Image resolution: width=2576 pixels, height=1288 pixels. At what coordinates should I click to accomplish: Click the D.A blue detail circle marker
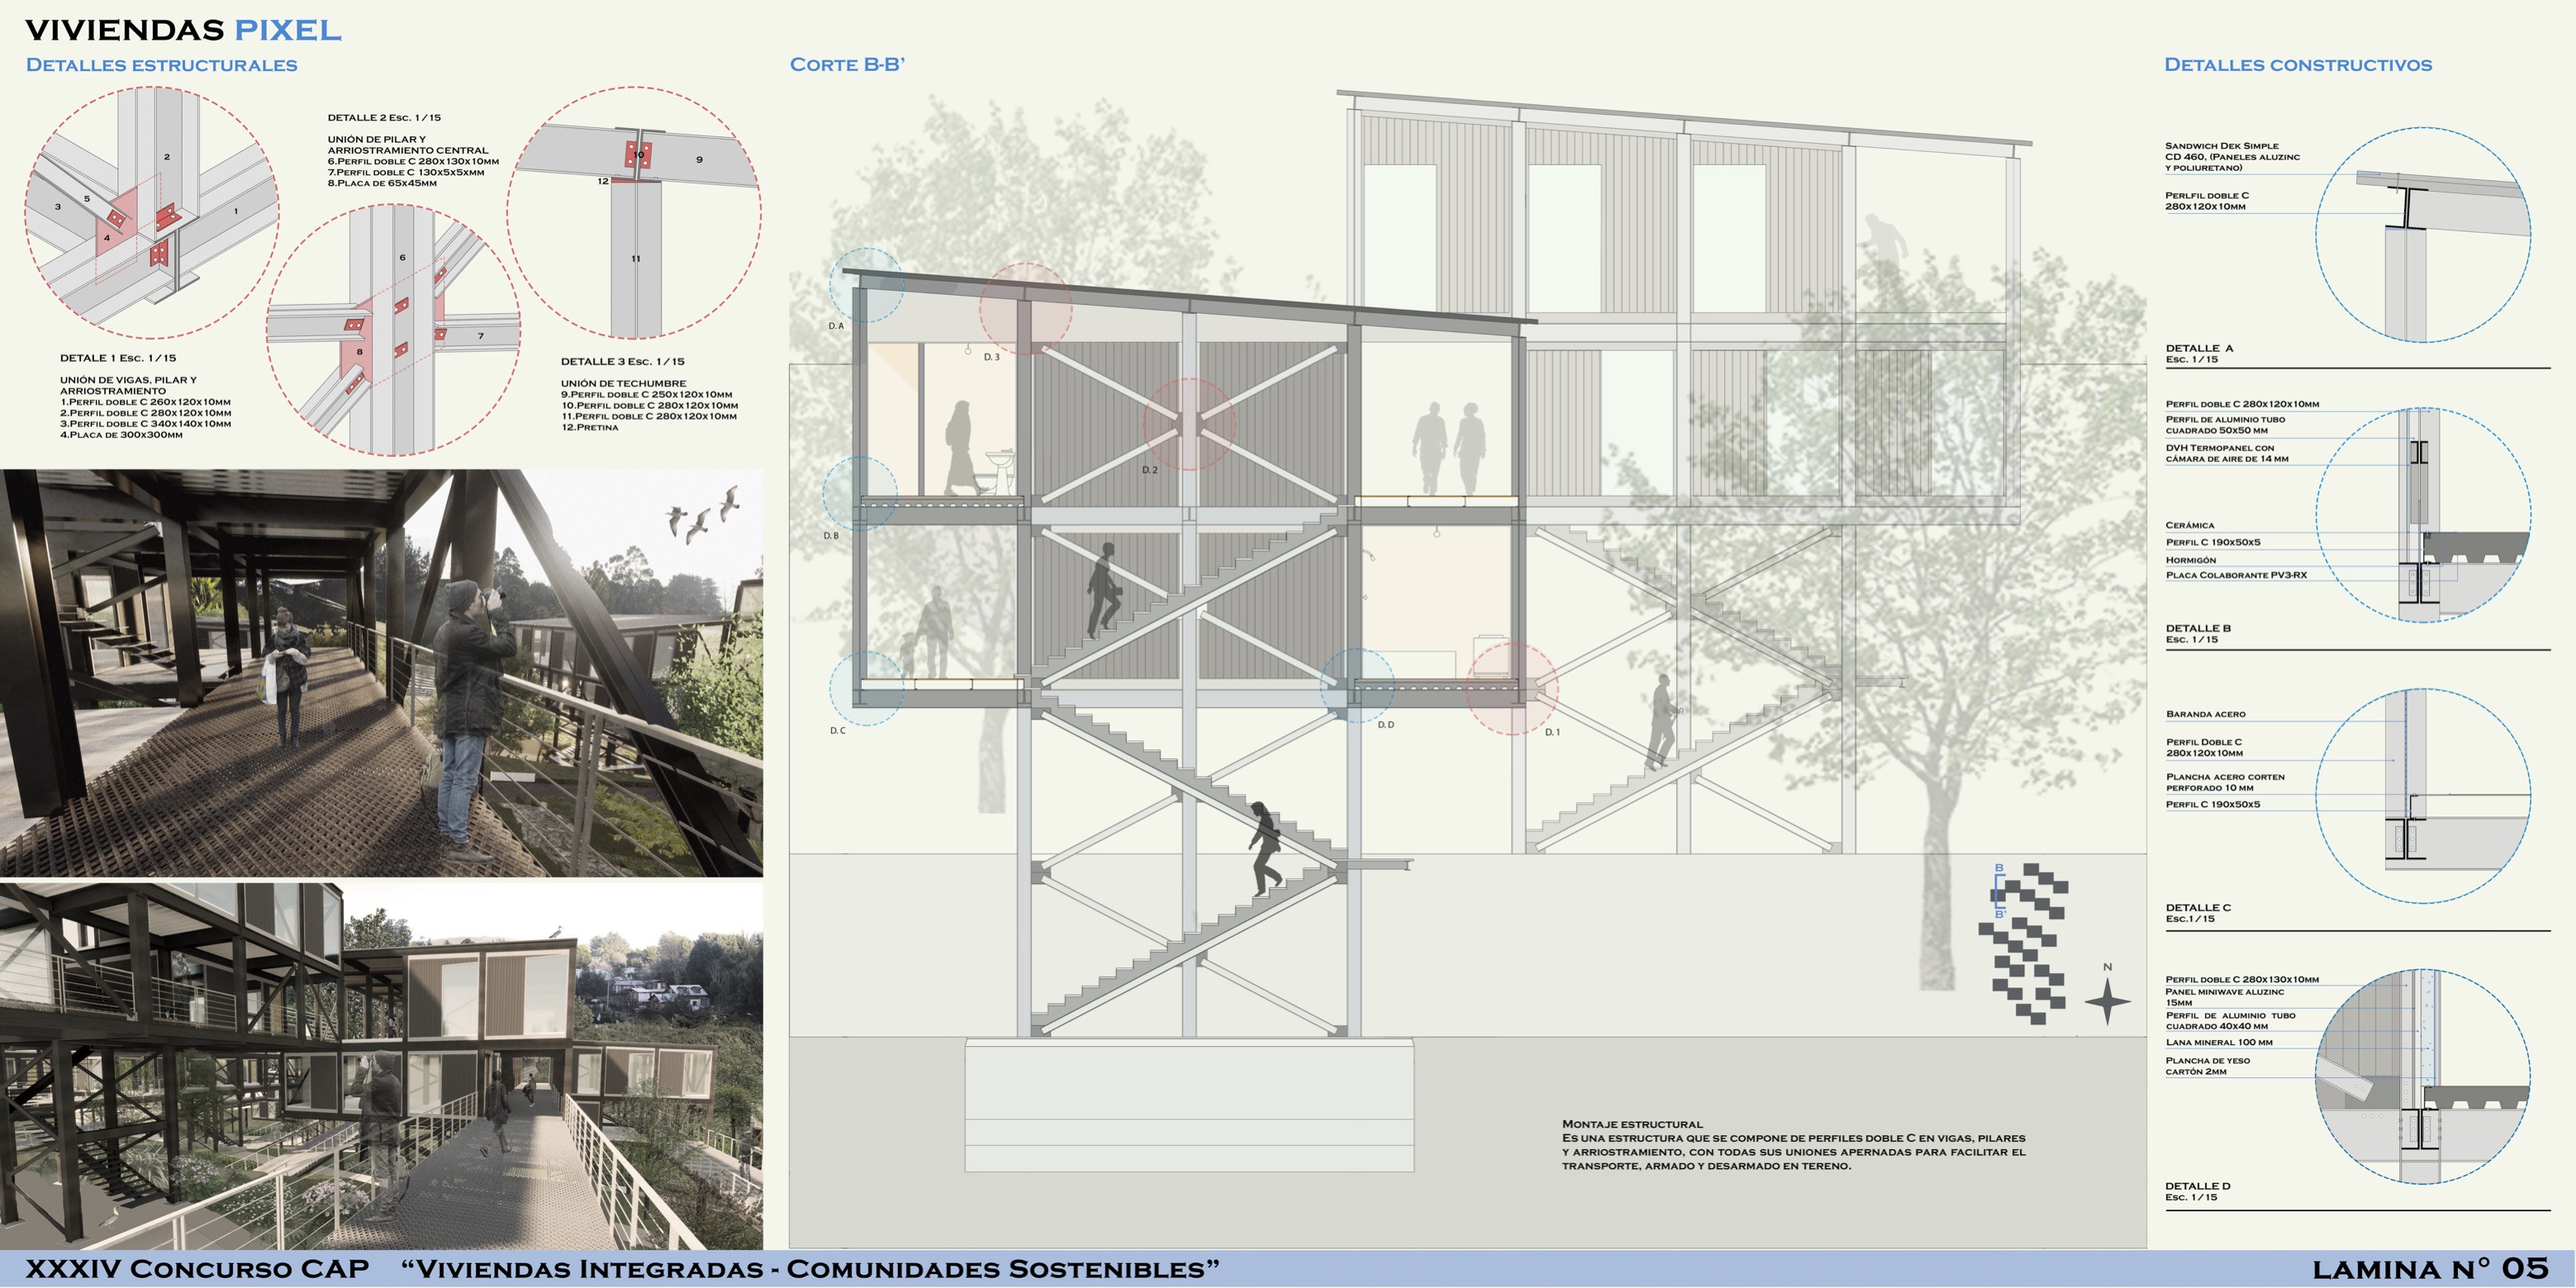(x=867, y=285)
